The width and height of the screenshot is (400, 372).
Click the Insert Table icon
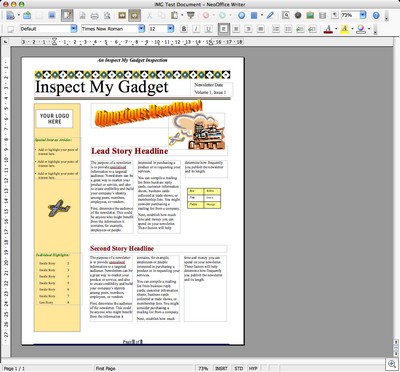[254, 15]
